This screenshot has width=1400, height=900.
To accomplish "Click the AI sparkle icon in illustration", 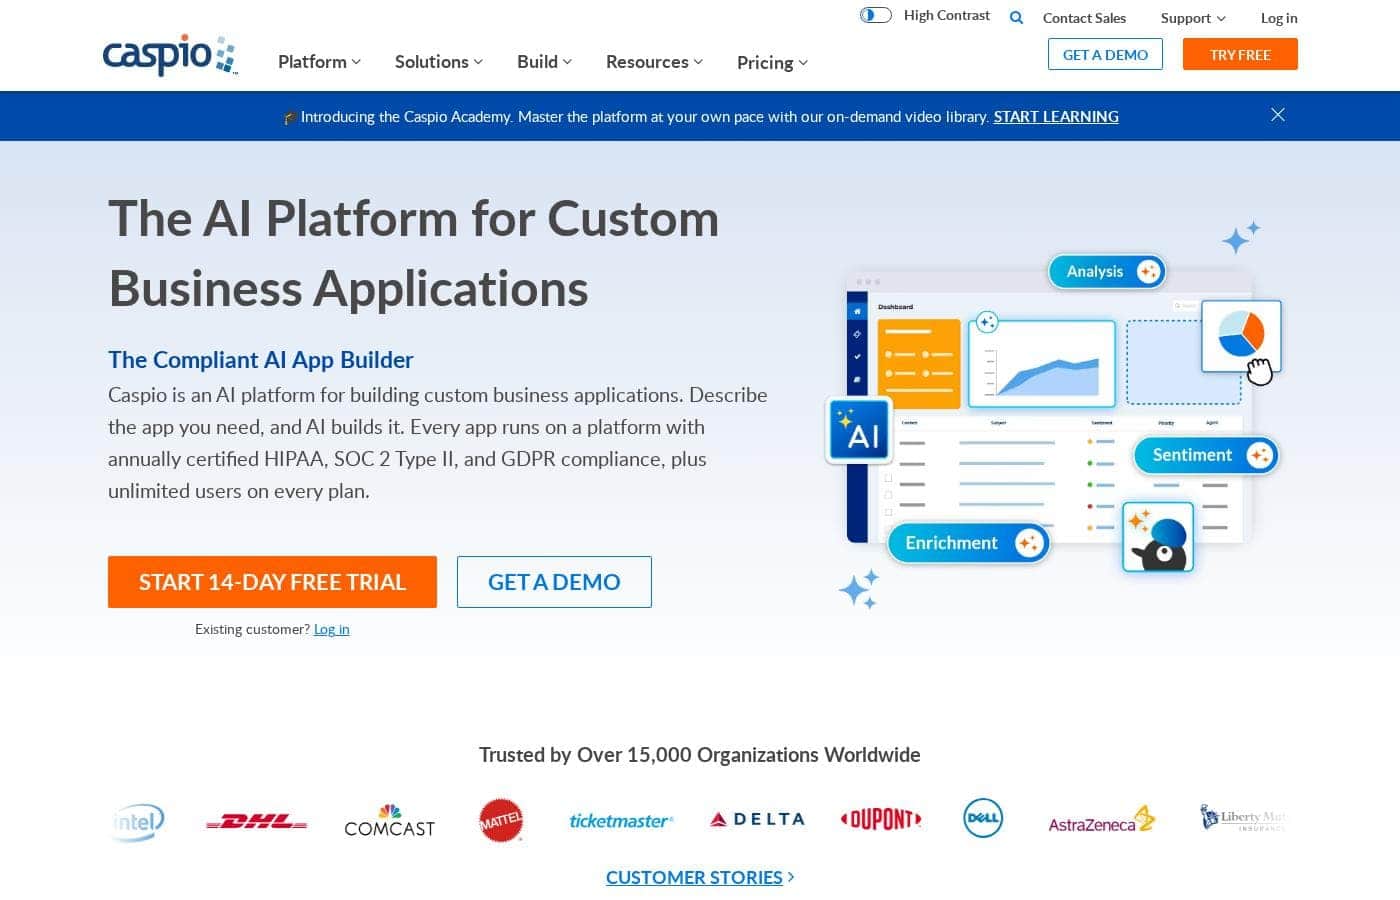I will (x=859, y=431).
